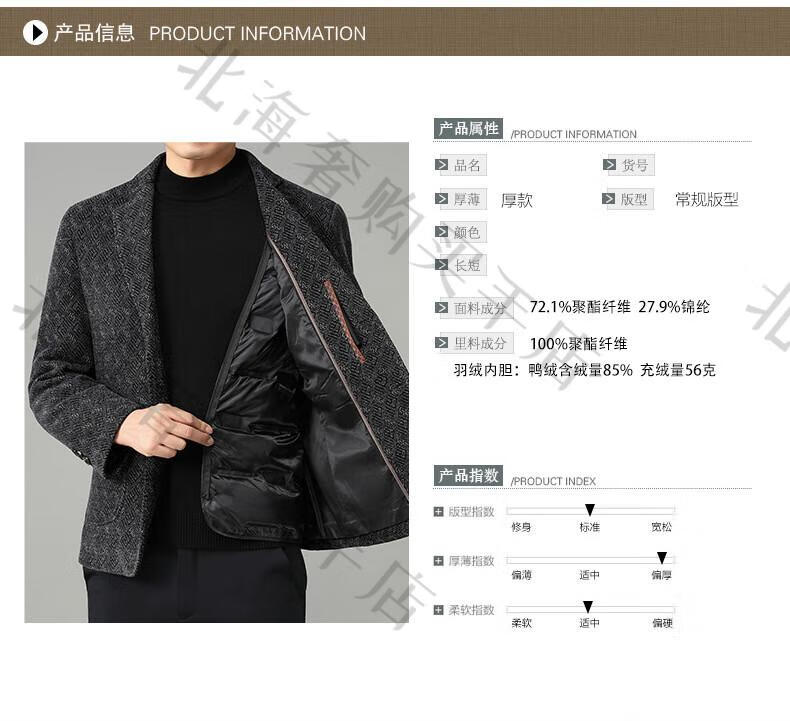The width and height of the screenshot is (790, 721).
Task: Expand the 版型指数 plus icon
Action: coord(438,512)
